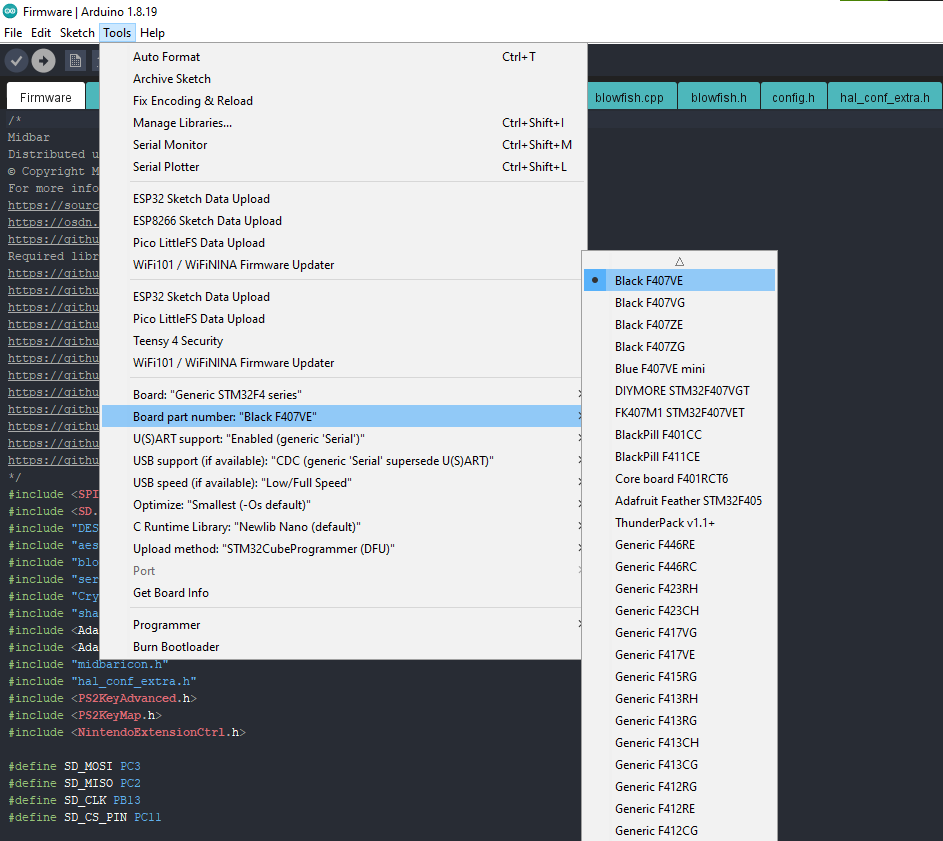Screen dimensions: 943x841
Task: Click the SD_MOSI PC3 define line
Action: coord(74,766)
